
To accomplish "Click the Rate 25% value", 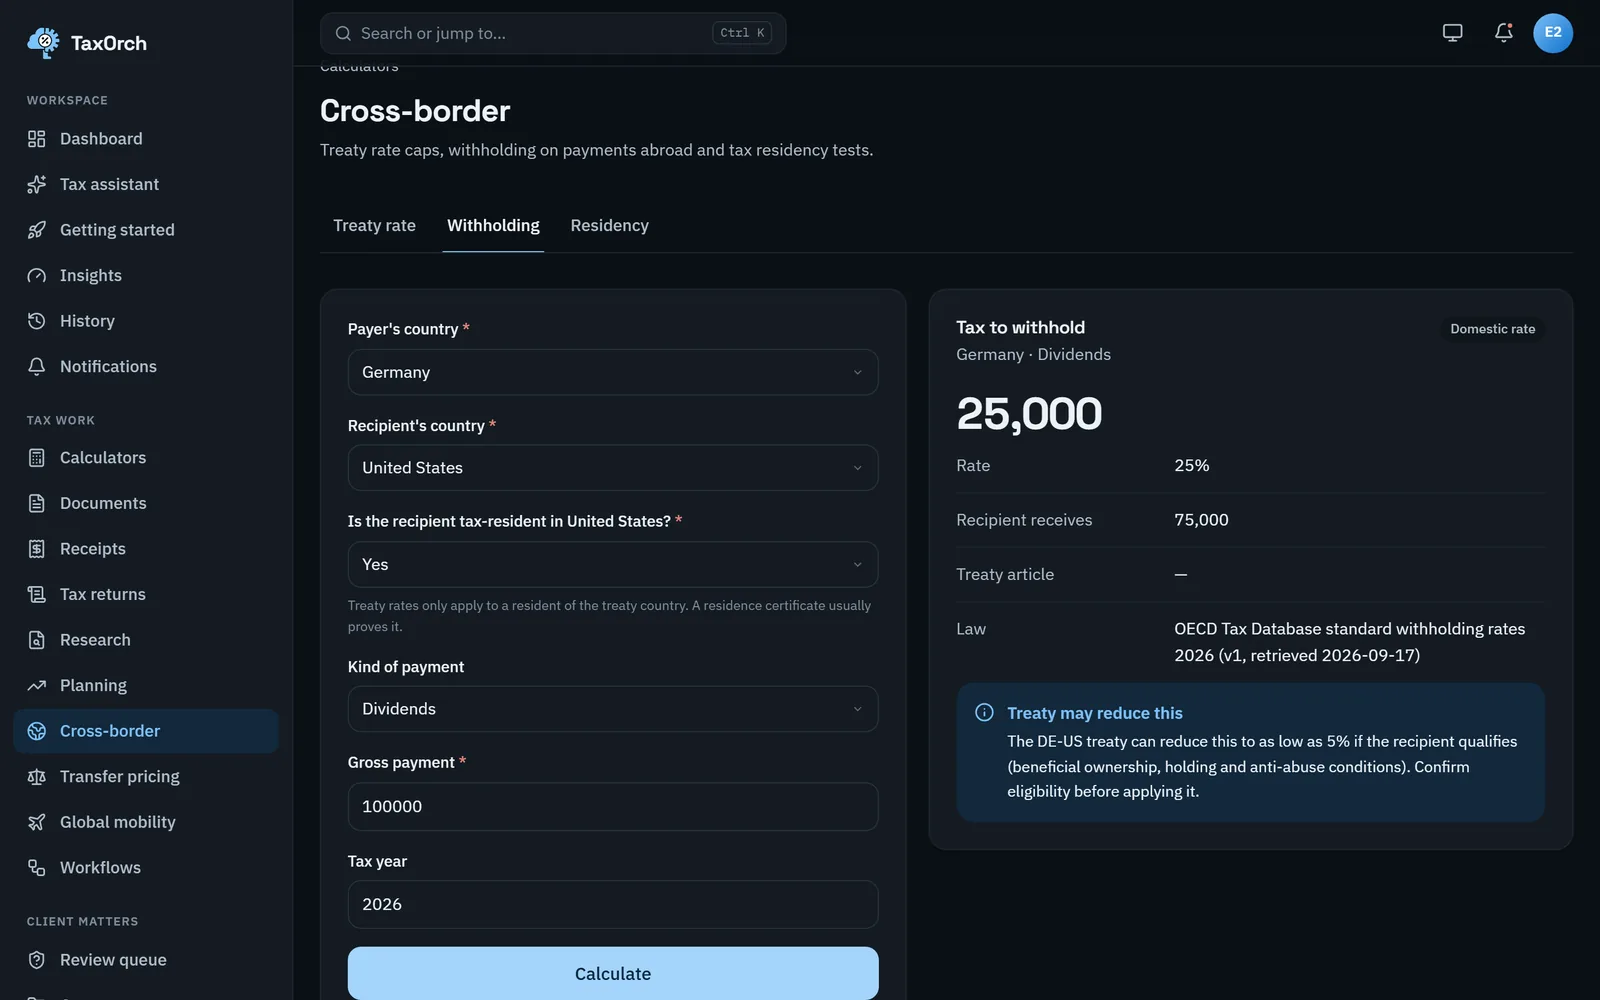I will tap(1191, 465).
